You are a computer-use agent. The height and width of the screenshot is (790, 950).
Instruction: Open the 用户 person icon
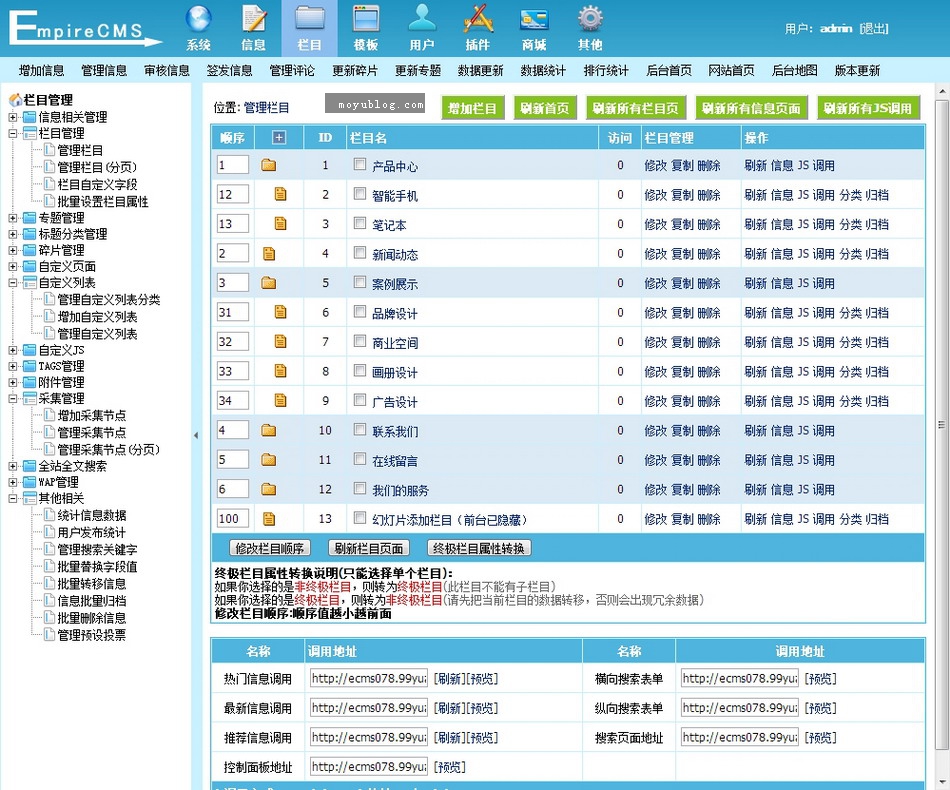point(422,19)
